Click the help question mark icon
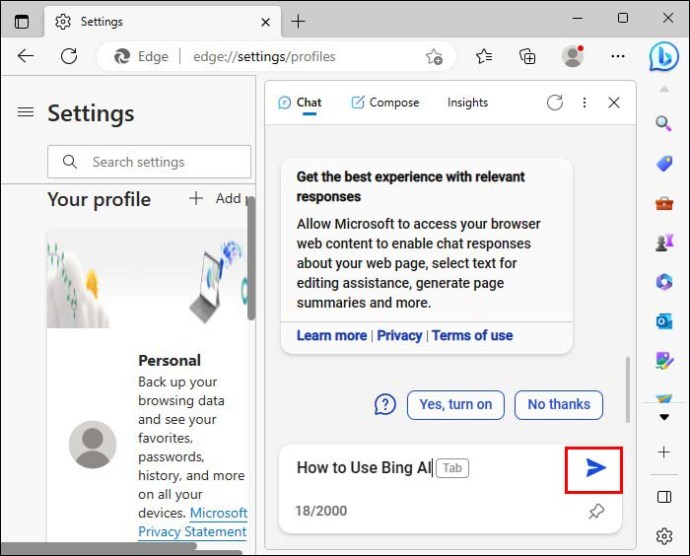The width and height of the screenshot is (690, 556). coord(385,404)
